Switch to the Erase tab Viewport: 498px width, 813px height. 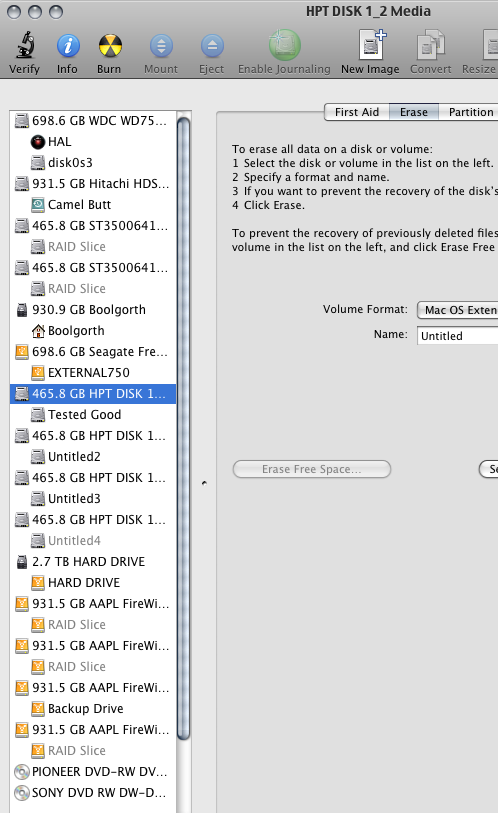pyautogui.click(x=414, y=112)
